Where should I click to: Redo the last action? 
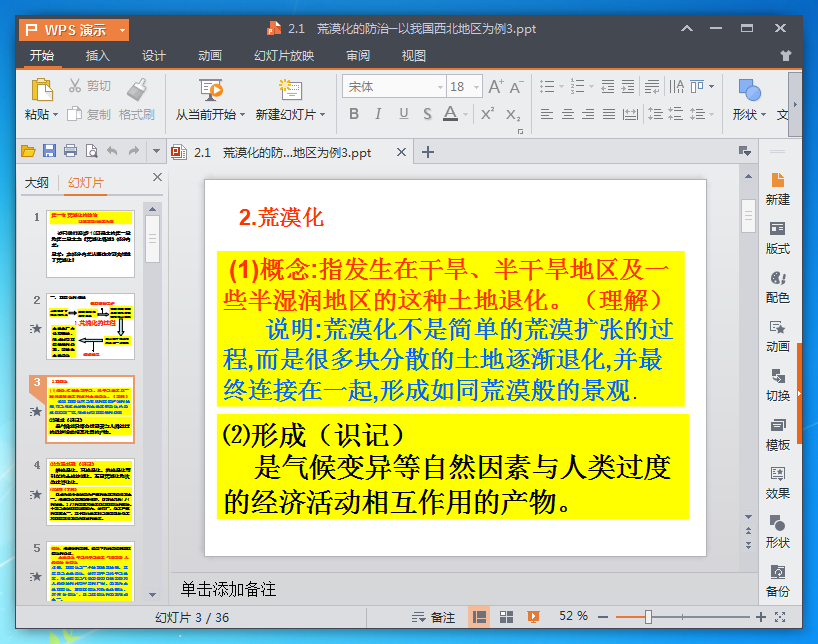[134, 151]
